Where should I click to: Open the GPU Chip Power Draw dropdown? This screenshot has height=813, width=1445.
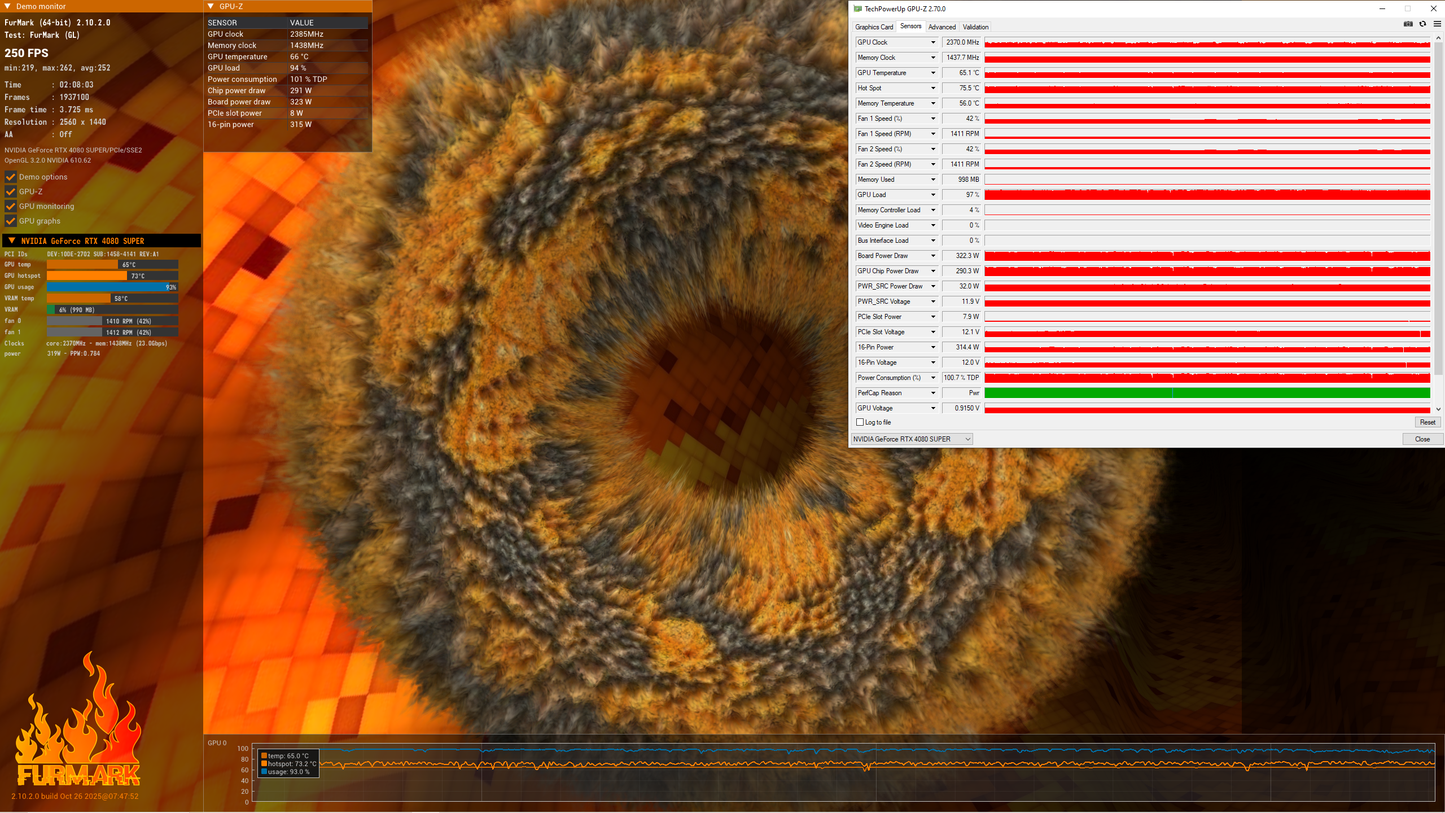933,271
